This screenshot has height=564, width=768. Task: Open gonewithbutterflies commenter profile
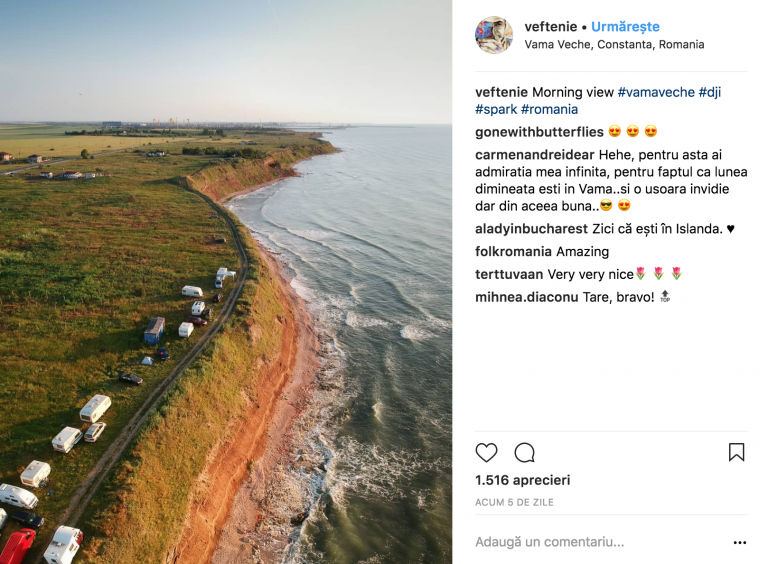(539, 132)
